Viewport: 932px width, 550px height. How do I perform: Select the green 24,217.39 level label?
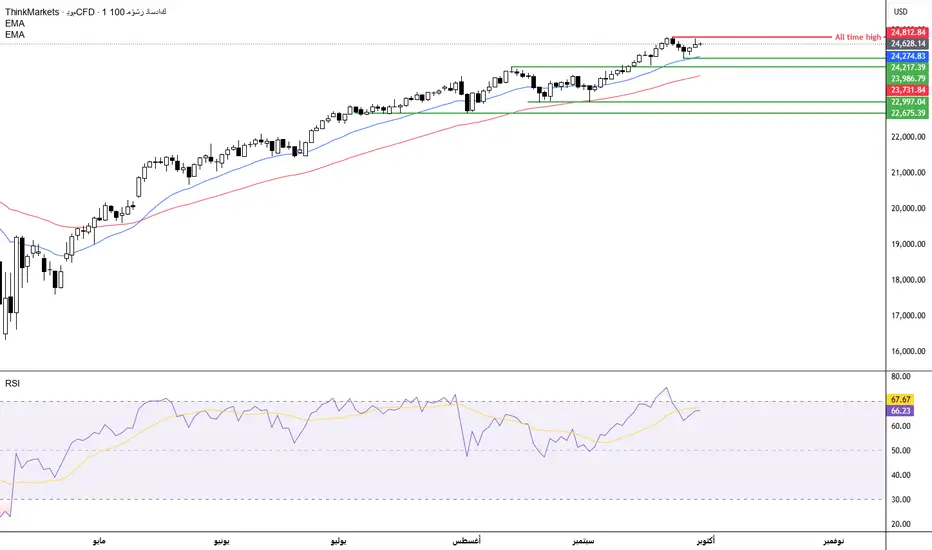click(908, 67)
